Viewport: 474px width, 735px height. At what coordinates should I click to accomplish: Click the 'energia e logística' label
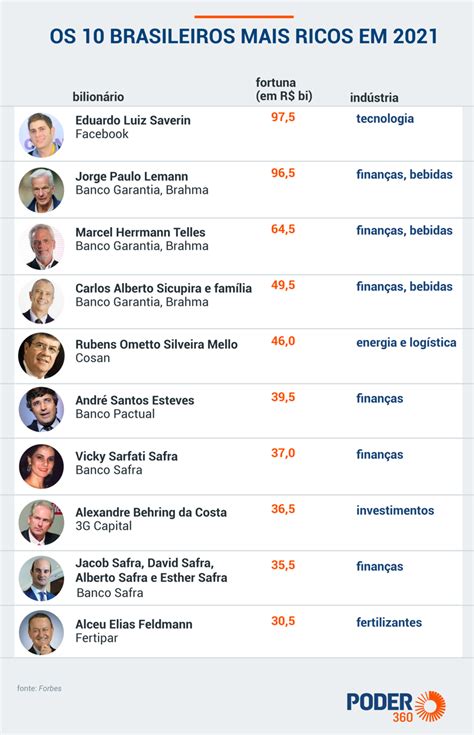(x=406, y=343)
